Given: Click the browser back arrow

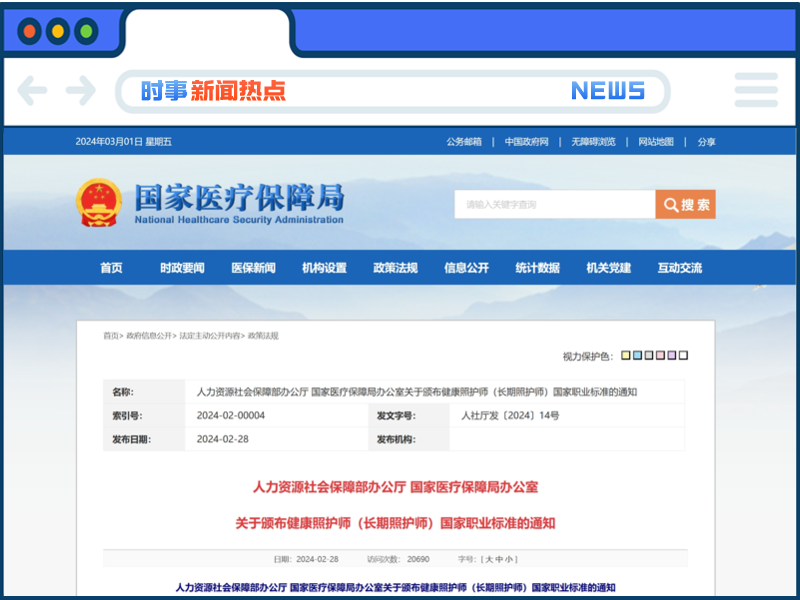Looking at the screenshot, I should tap(32, 90).
